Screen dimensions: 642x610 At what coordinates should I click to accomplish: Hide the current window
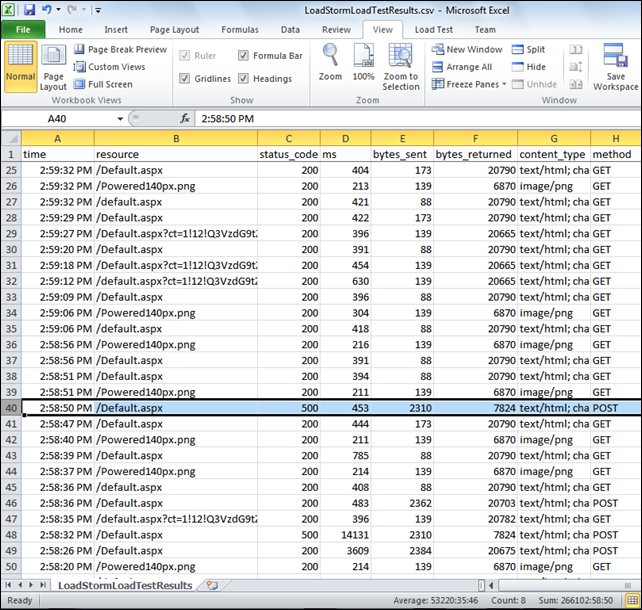tap(529, 67)
